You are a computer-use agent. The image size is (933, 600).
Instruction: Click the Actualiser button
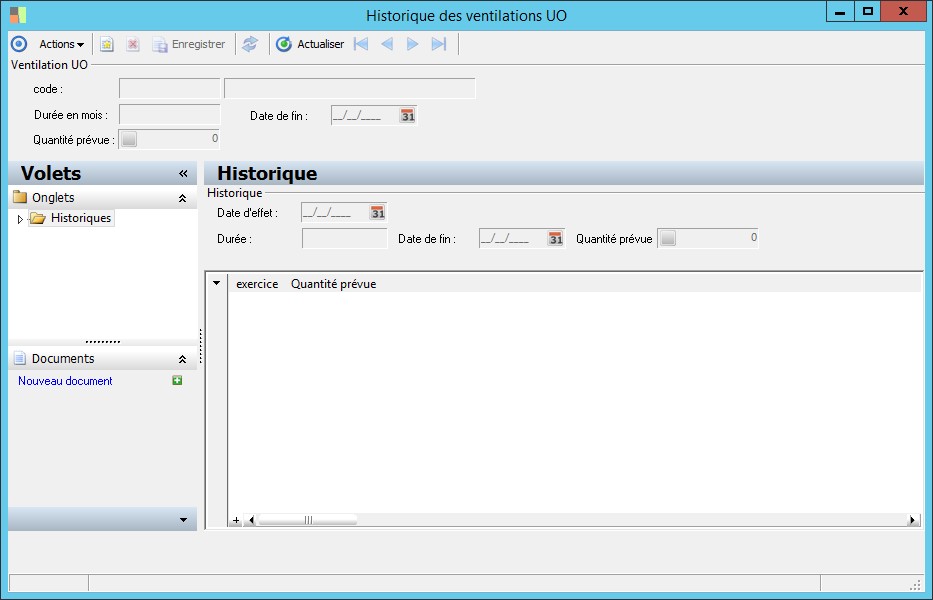(x=310, y=44)
